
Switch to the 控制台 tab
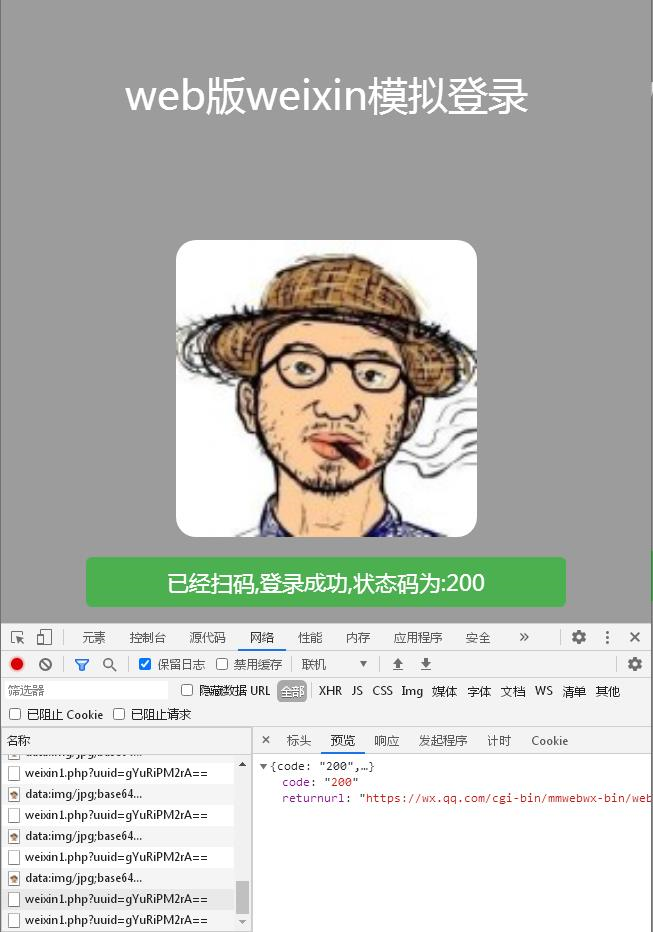(x=147, y=638)
